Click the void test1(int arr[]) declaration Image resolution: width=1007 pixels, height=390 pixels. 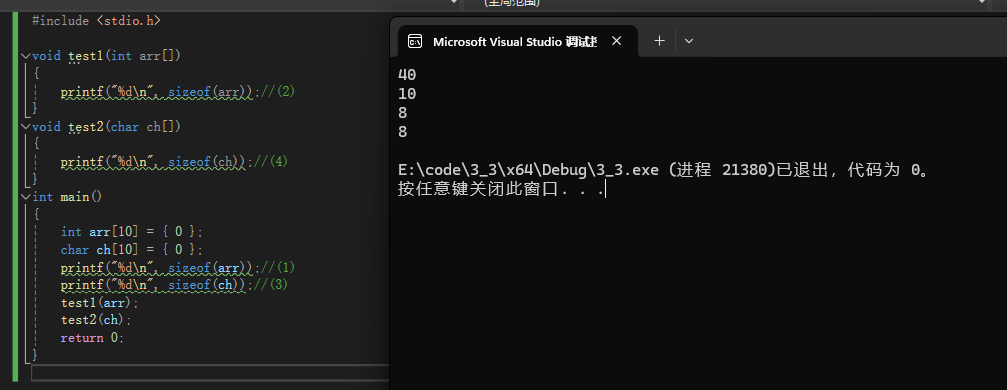point(107,56)
